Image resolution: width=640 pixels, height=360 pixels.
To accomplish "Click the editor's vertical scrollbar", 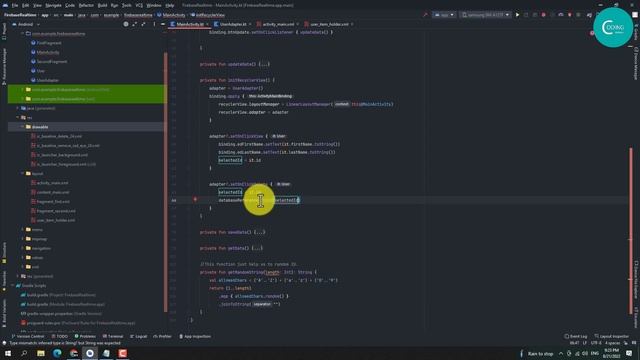I will tap(631, 231).
